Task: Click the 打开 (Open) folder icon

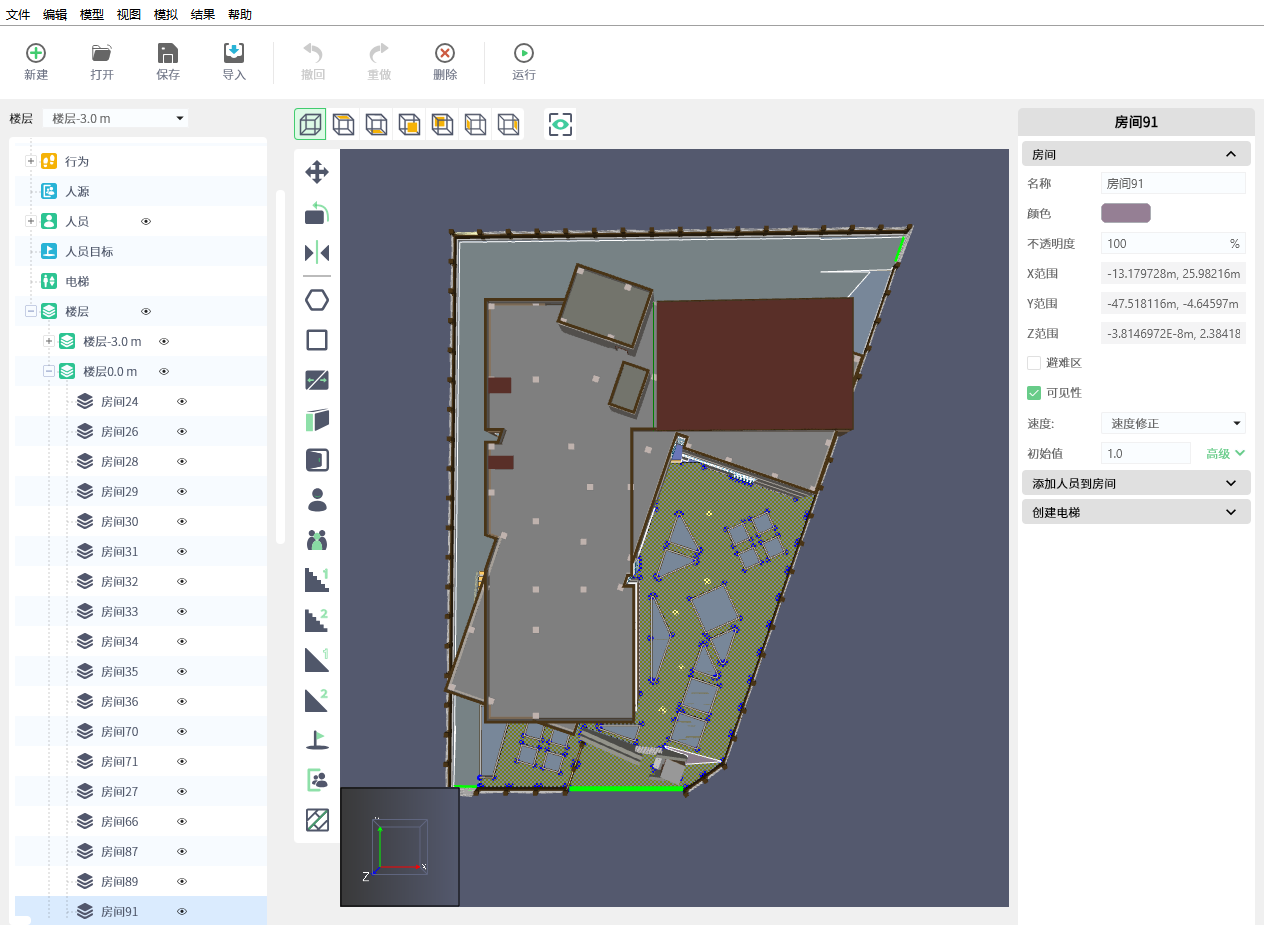Action: (x=102, y=53)
